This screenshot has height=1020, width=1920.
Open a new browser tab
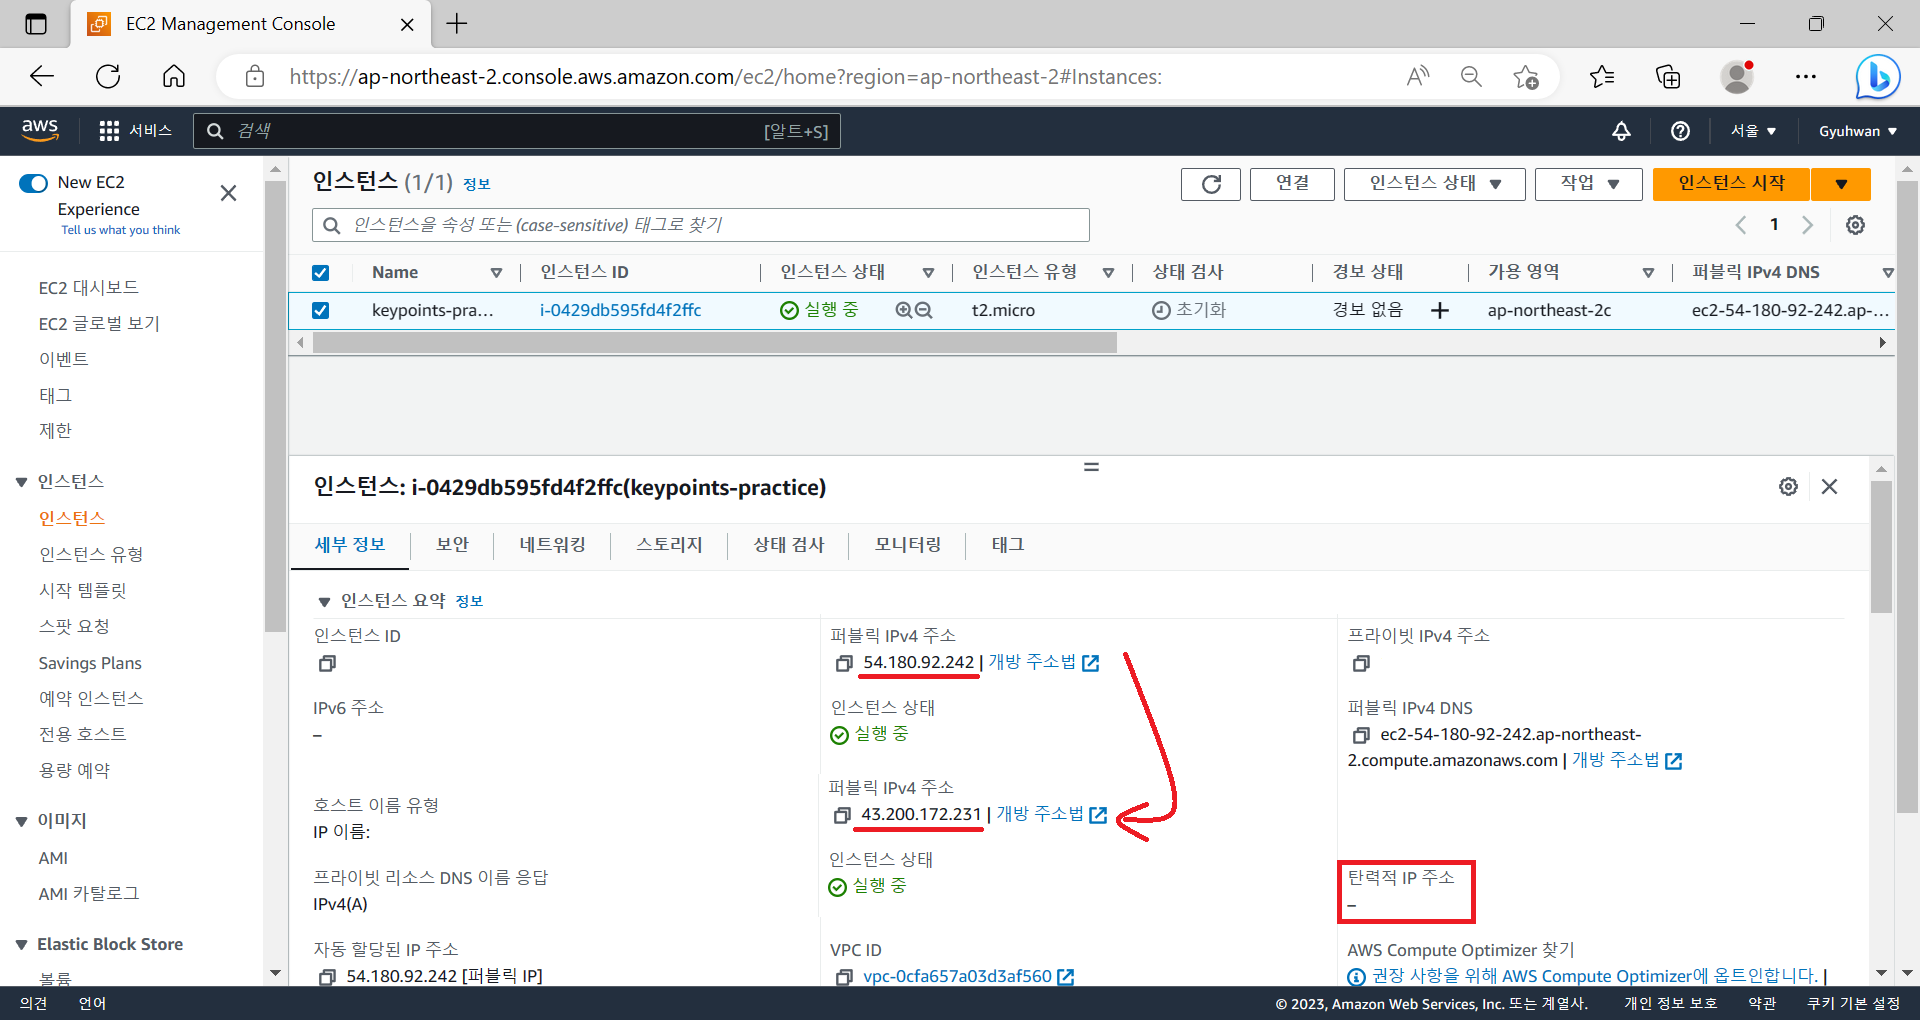pos(457,24)
